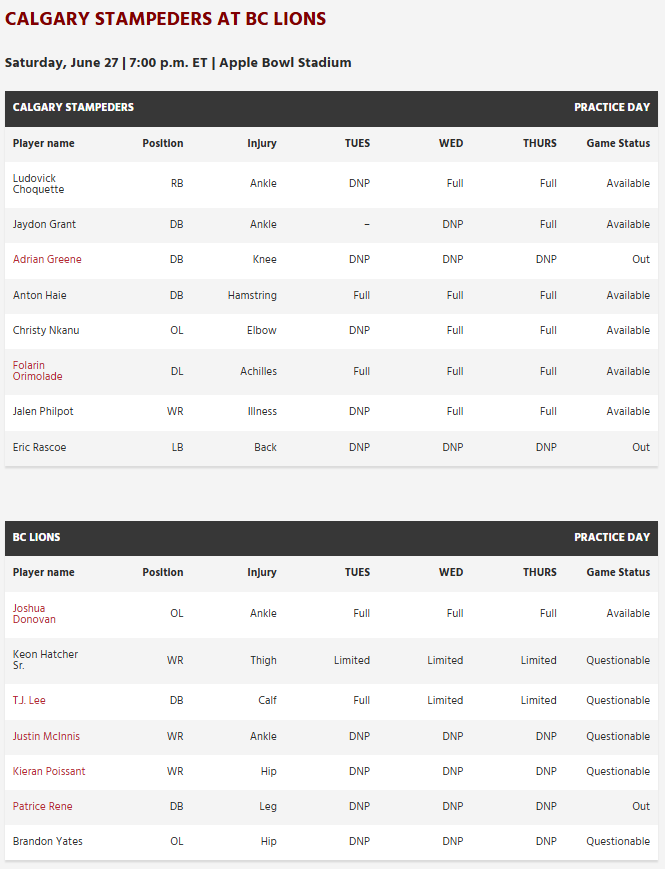
Task: Click the Calgary Stampeders table header
Action: click(x=331, y=109)
